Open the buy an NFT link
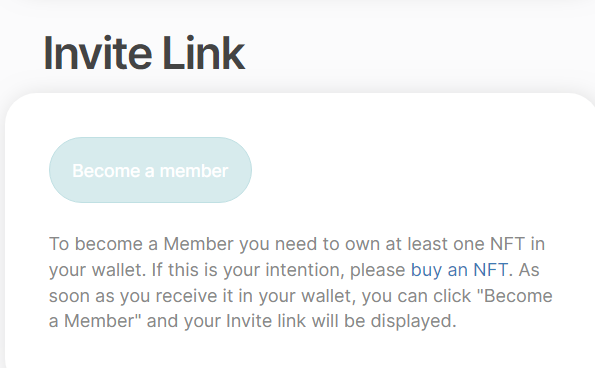 click(x=460, y=270)
